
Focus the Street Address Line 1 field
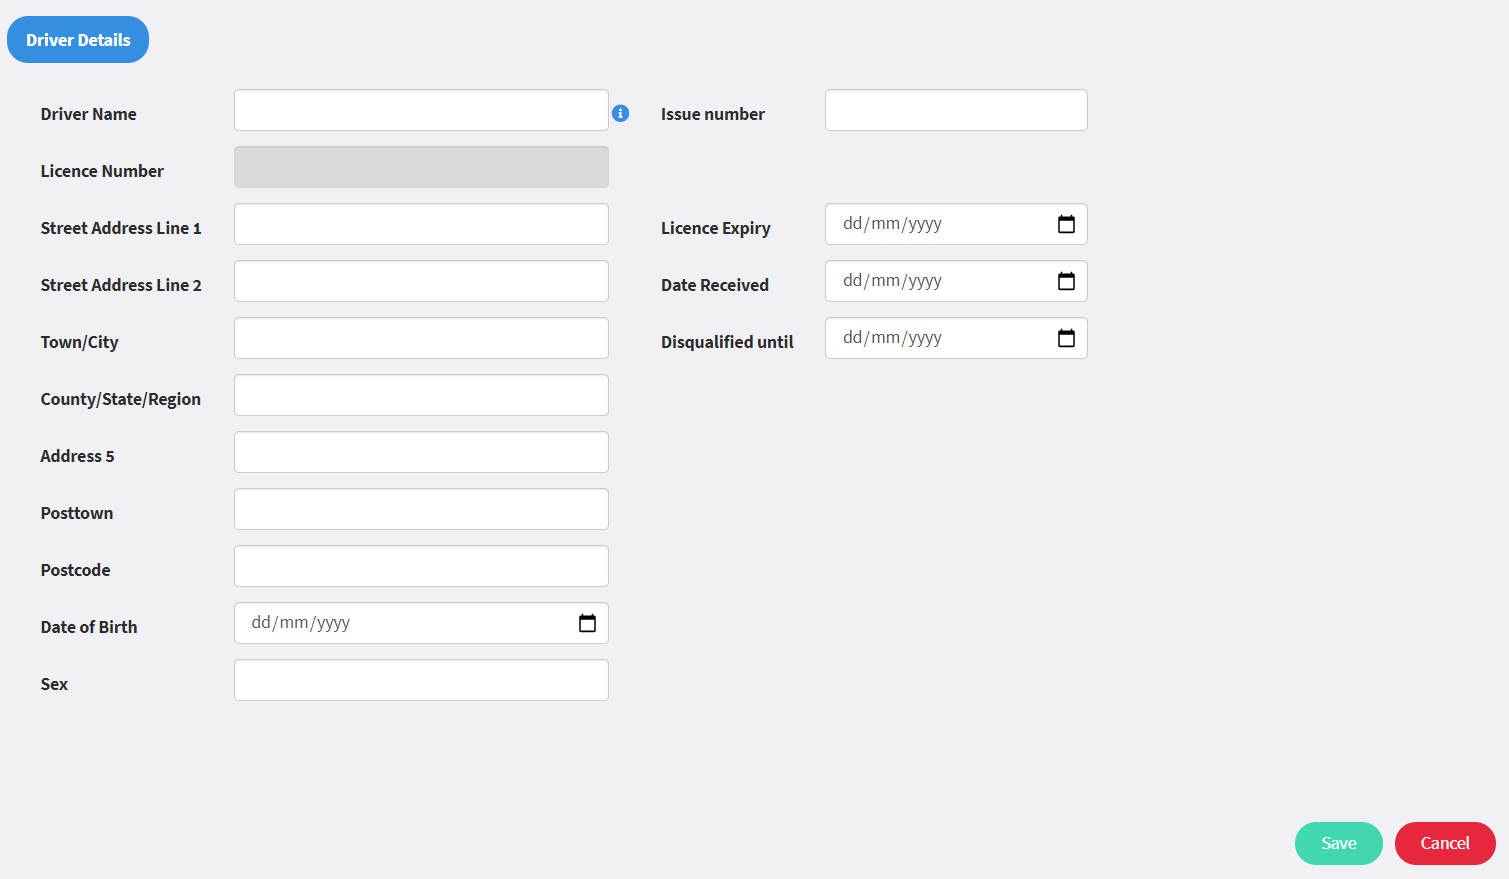[x=421, y=224]
